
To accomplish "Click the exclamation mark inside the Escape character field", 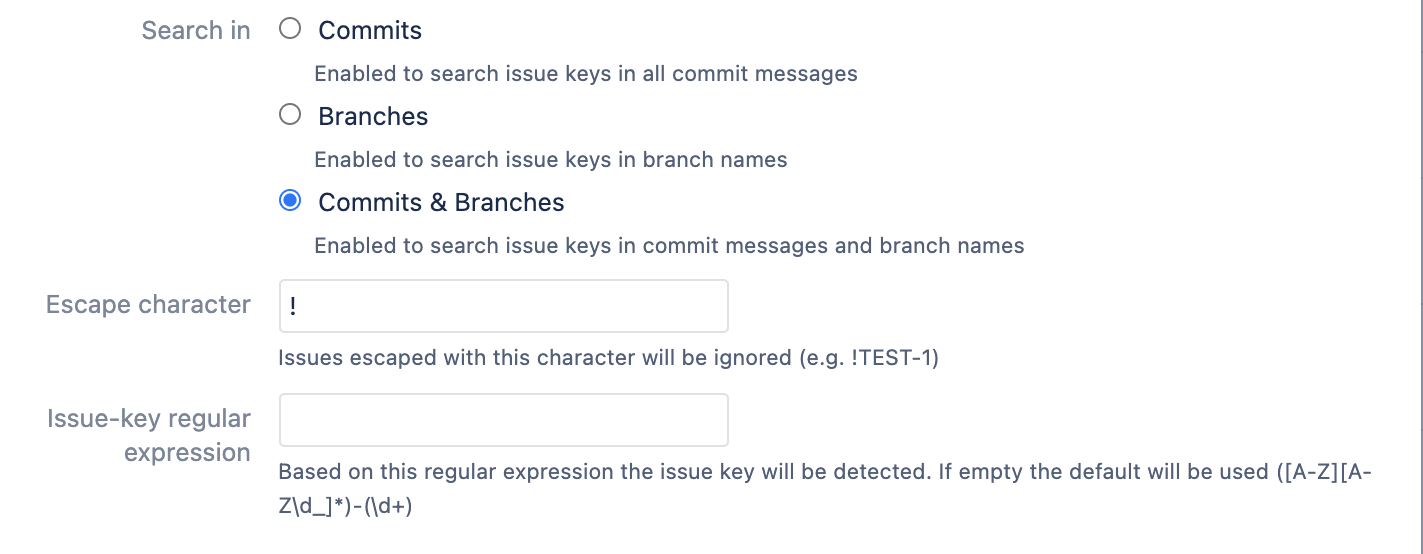I will coord(292,306).
